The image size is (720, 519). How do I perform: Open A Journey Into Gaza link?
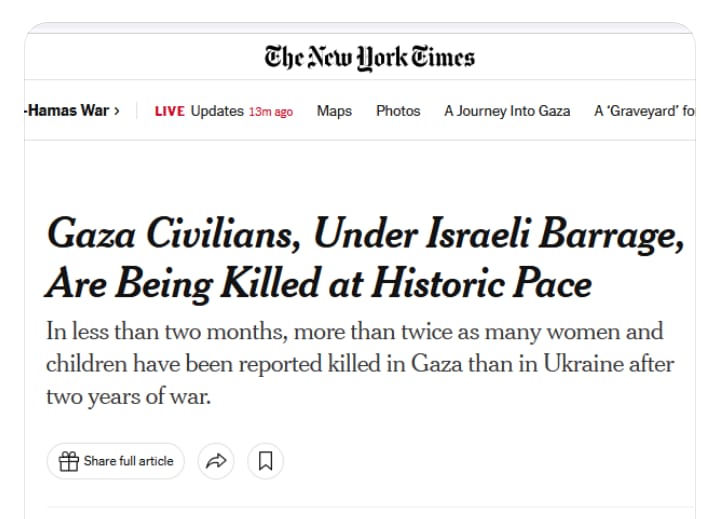pyautogui.click(x=507, y=111)
